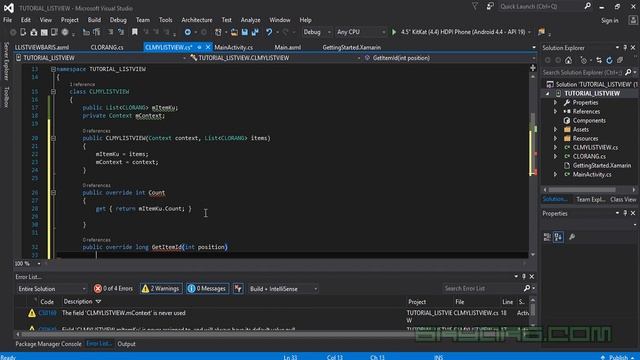
Task: Switch to the Output tab
Action: pos(127,344)
